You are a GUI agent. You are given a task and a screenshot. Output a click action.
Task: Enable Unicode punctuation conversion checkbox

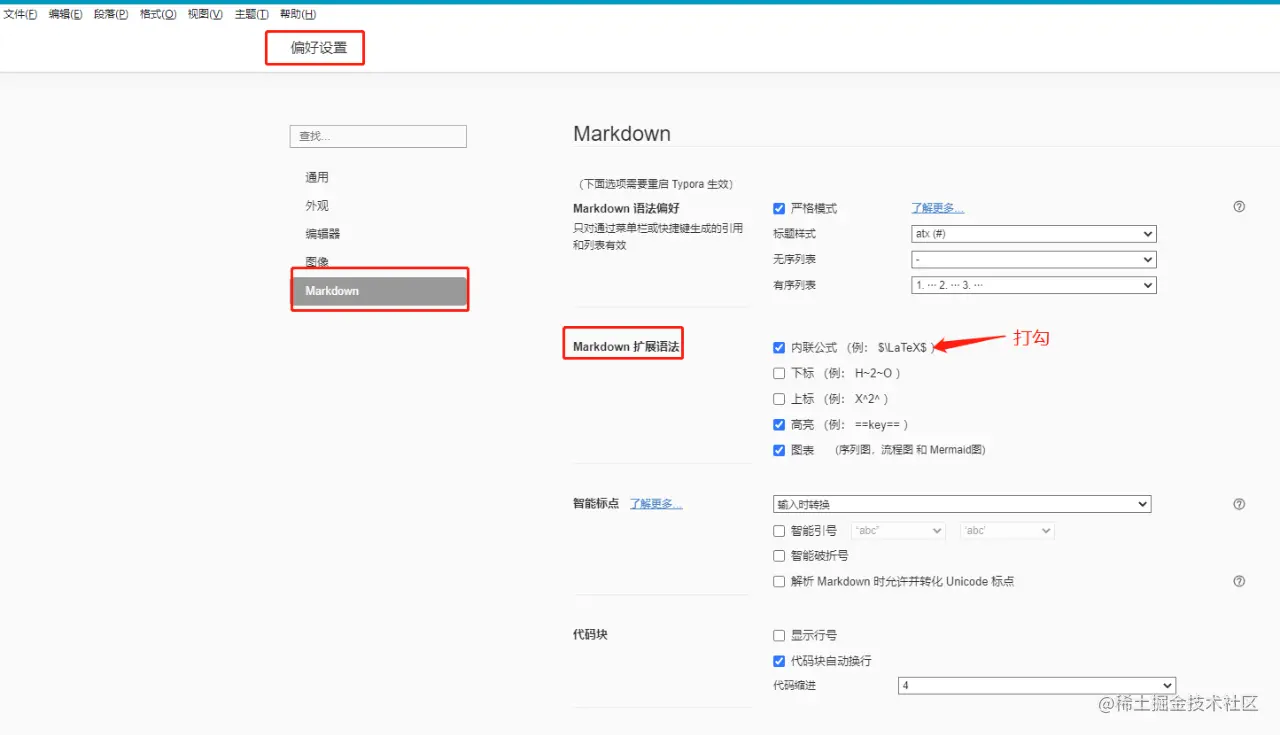779,581
